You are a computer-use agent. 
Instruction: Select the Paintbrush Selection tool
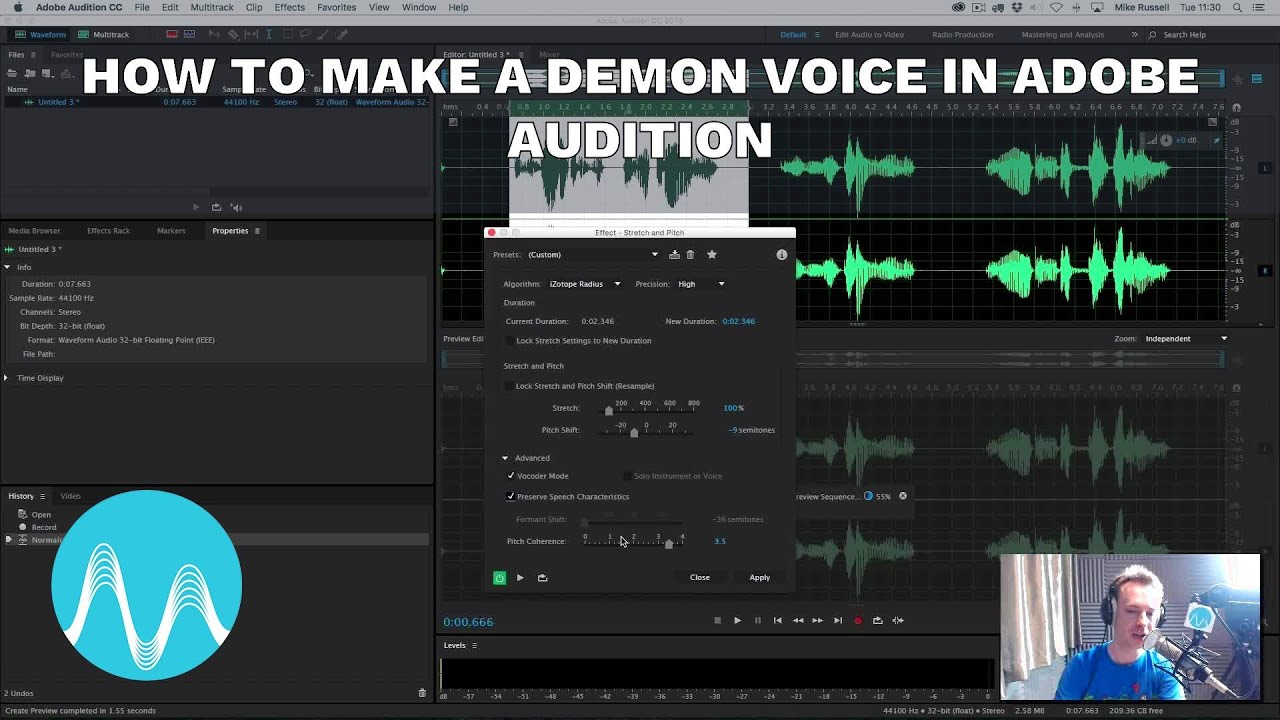(323, 34)
